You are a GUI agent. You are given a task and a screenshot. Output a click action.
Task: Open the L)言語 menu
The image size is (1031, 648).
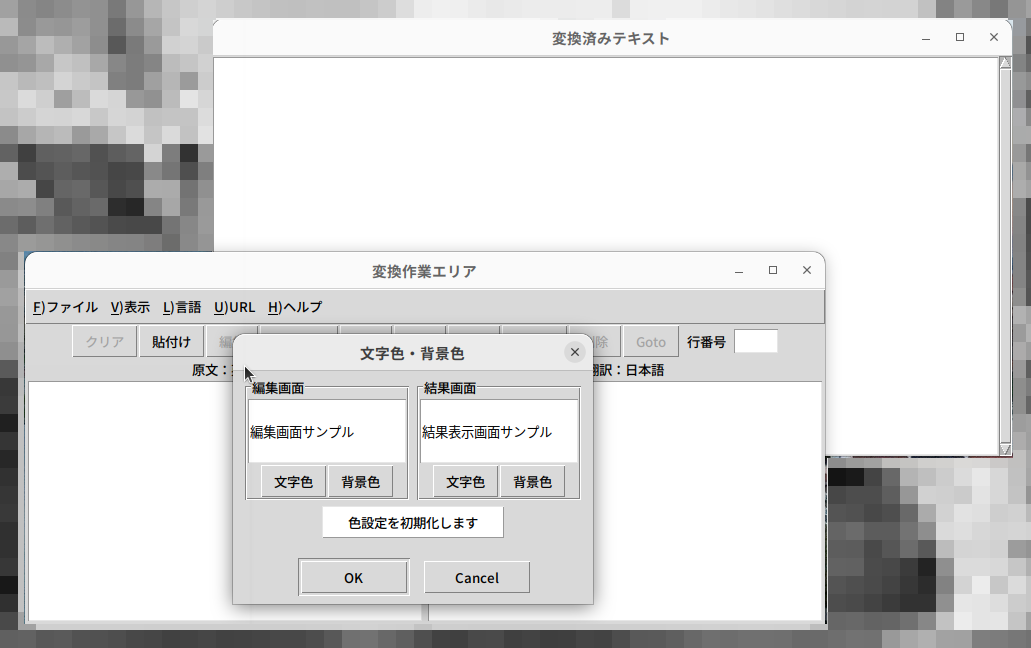(x=182, y=307)
